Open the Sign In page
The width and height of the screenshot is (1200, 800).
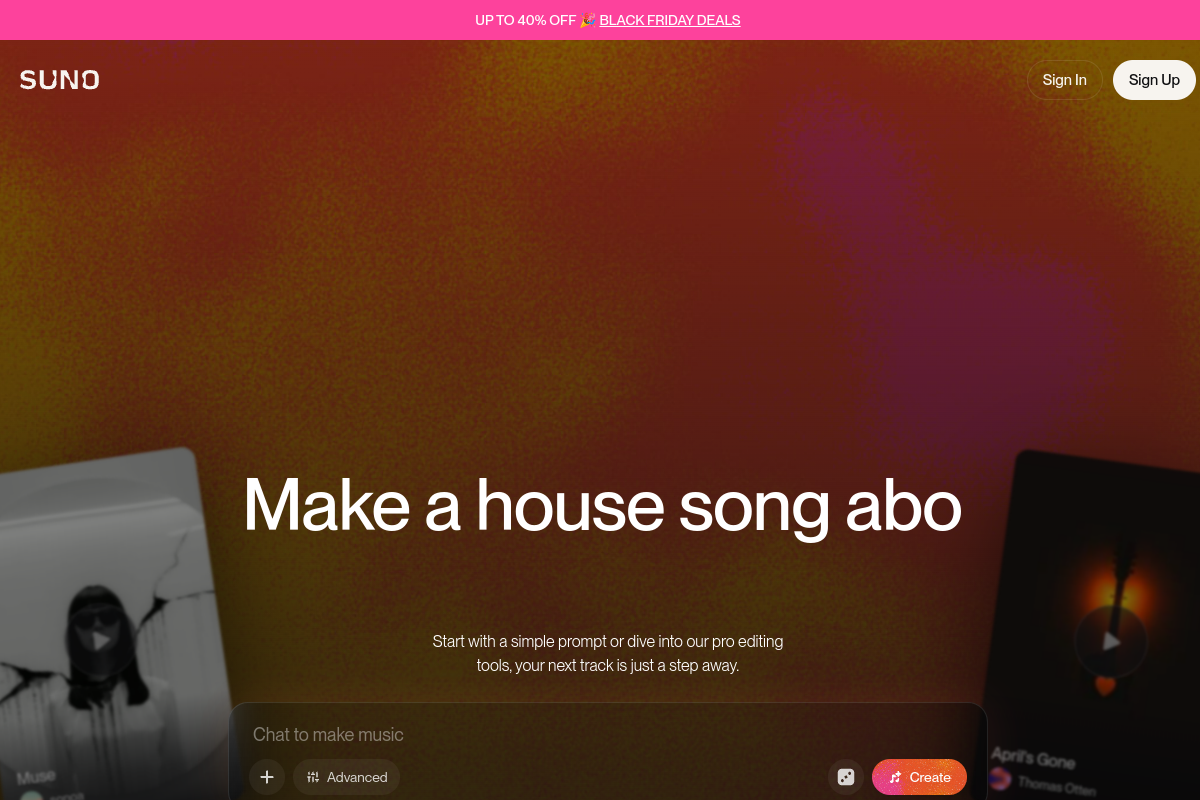[1064, 80]
